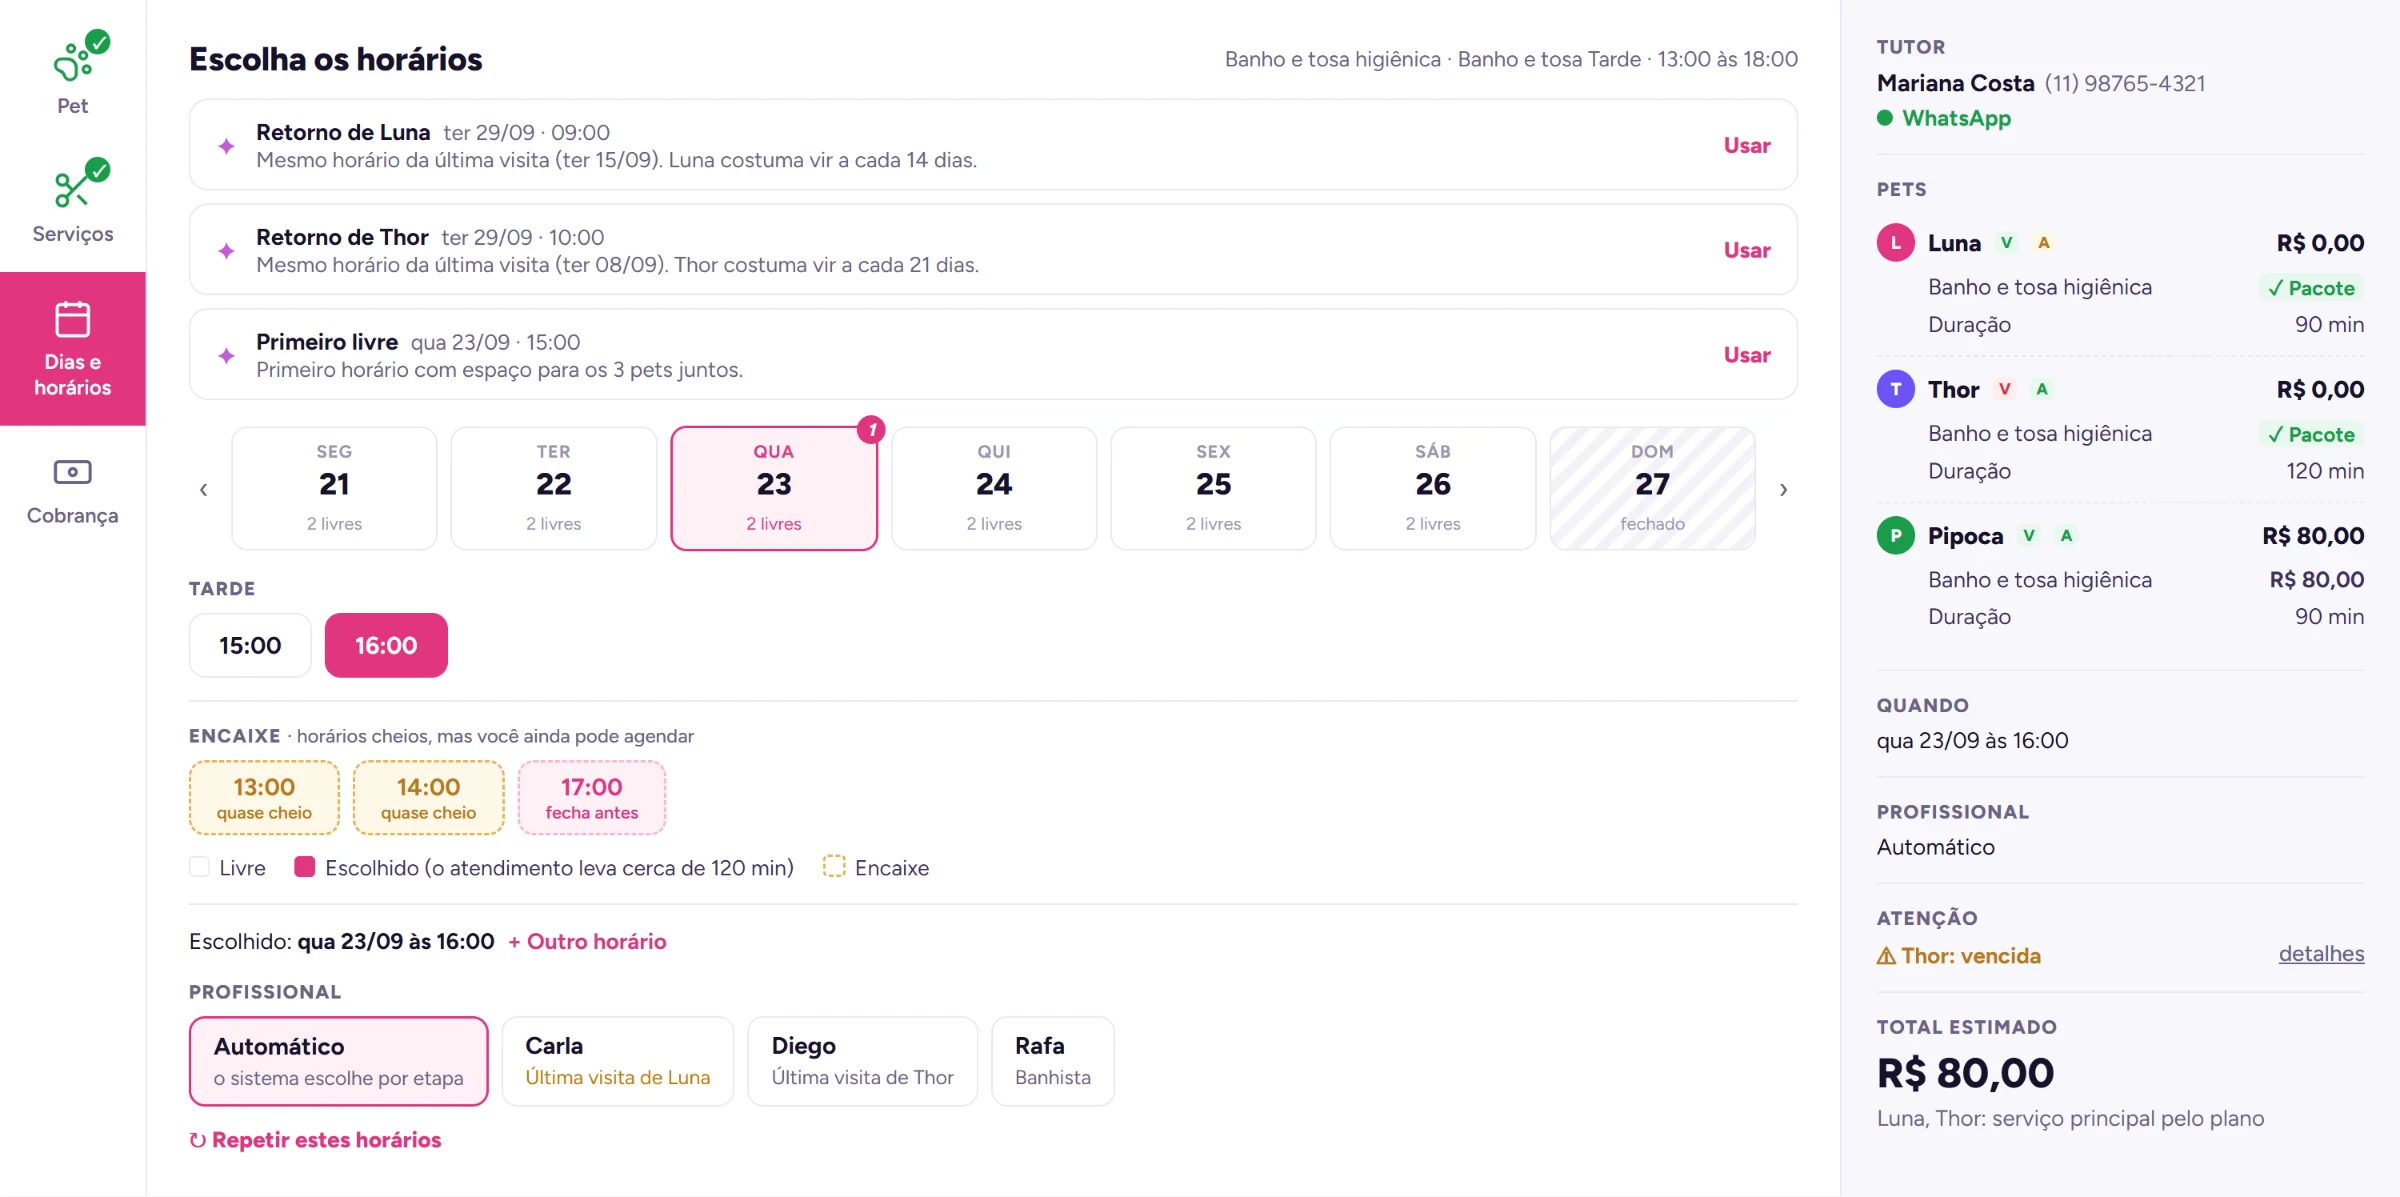This screenshot has width=2400, height=1197.
Task: Open detalhes for Thor's warning
Action: (2321, 954)
